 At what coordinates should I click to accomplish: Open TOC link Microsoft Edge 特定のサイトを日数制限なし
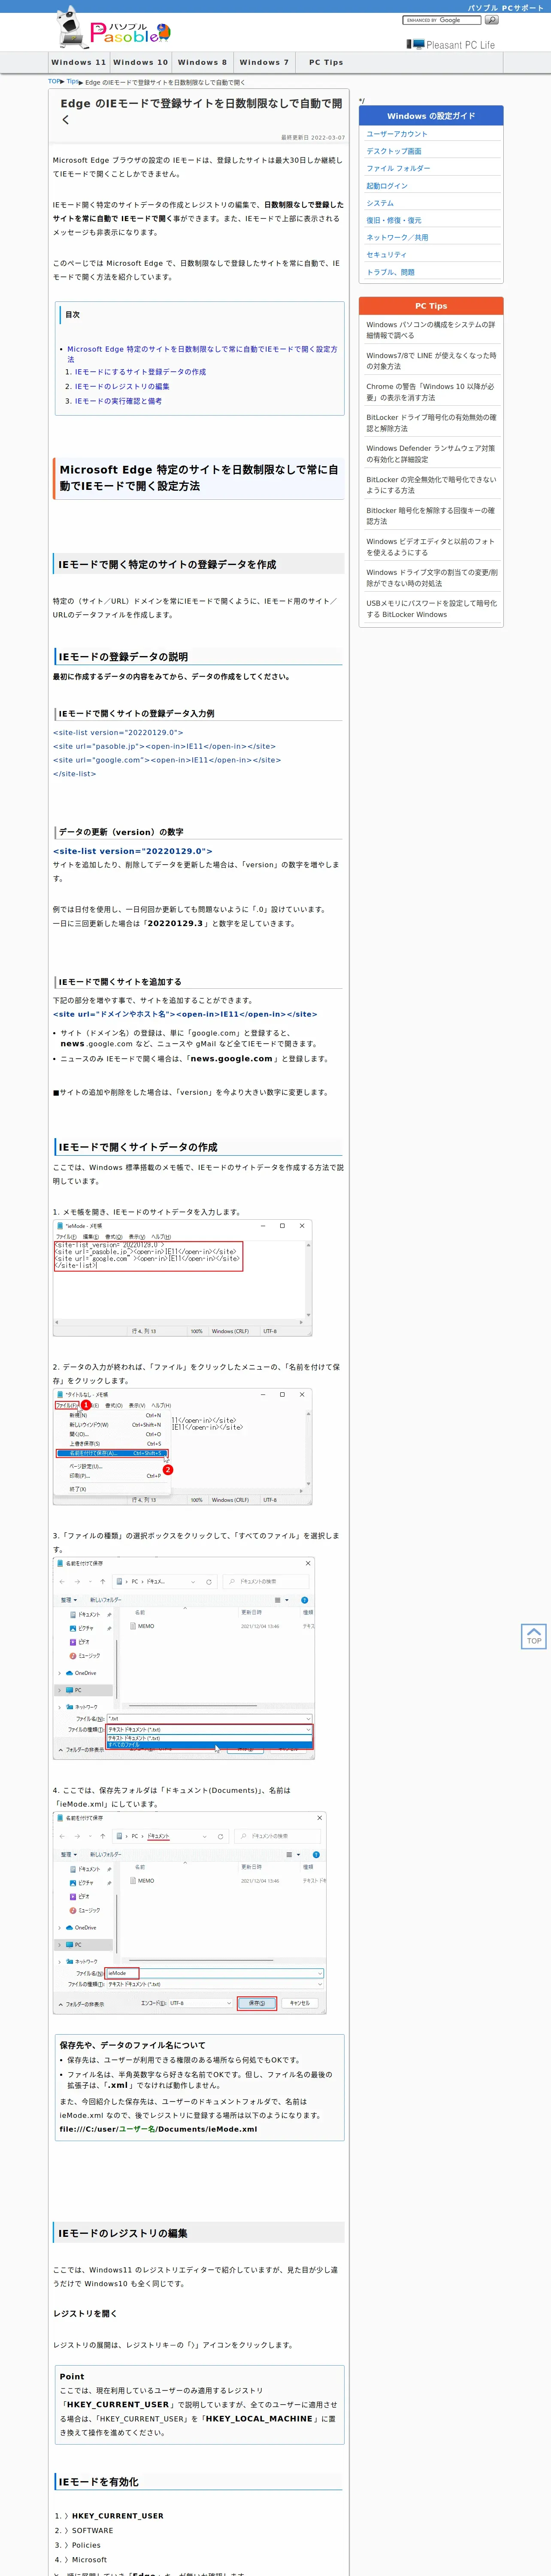click(202, 354)
